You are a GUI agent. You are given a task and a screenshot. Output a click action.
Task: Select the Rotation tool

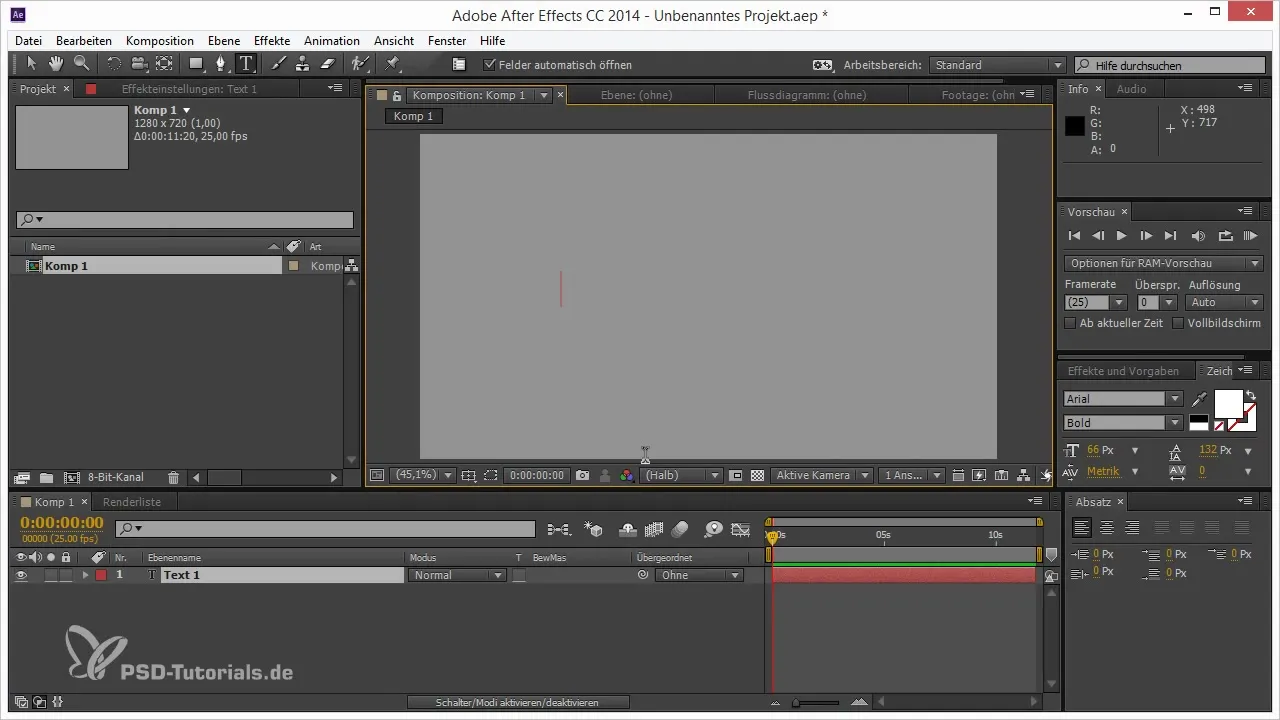pos(114,64)
